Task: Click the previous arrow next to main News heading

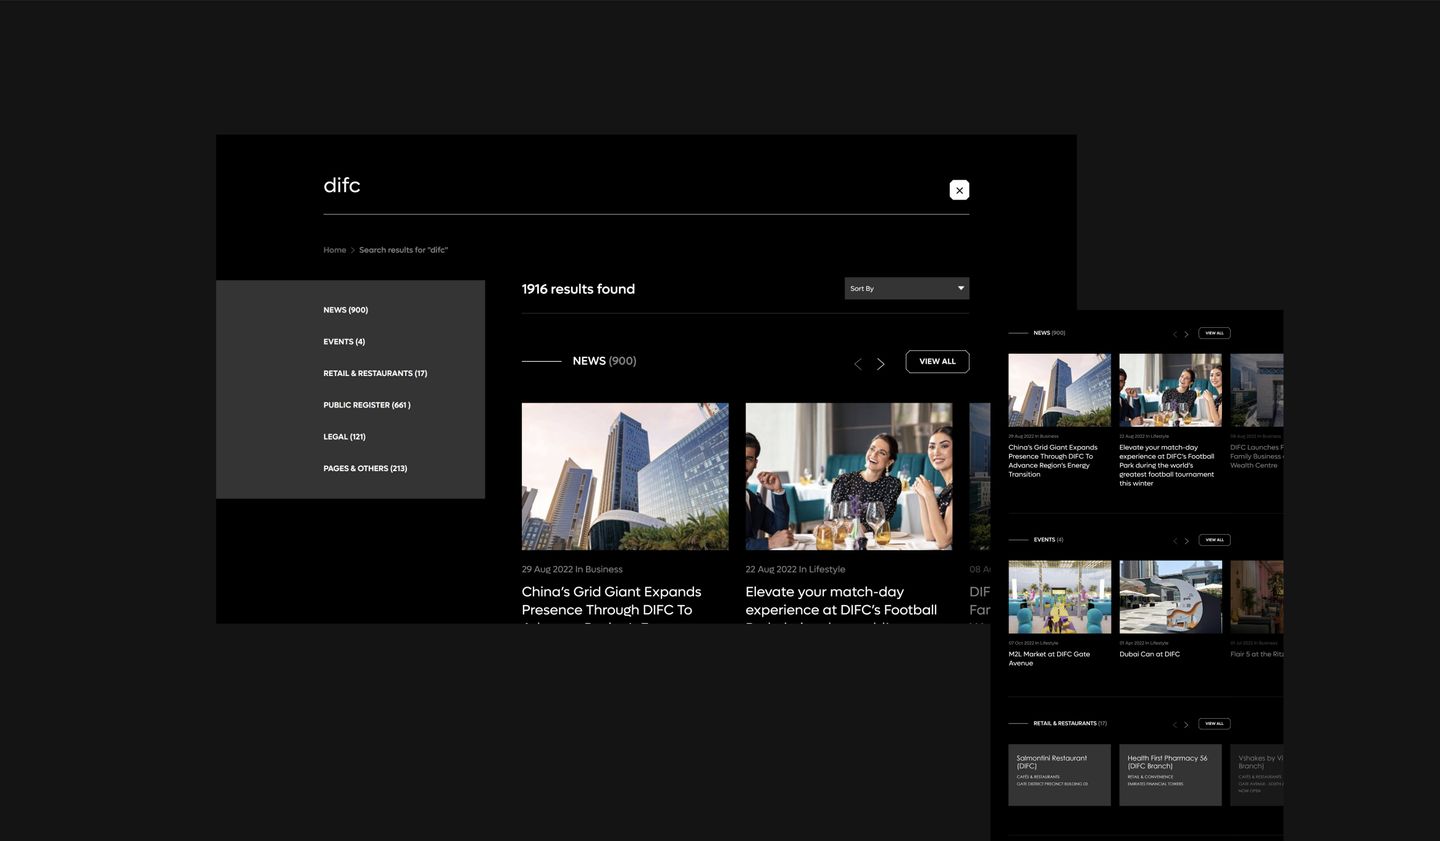Action: (x=857, y=364)
